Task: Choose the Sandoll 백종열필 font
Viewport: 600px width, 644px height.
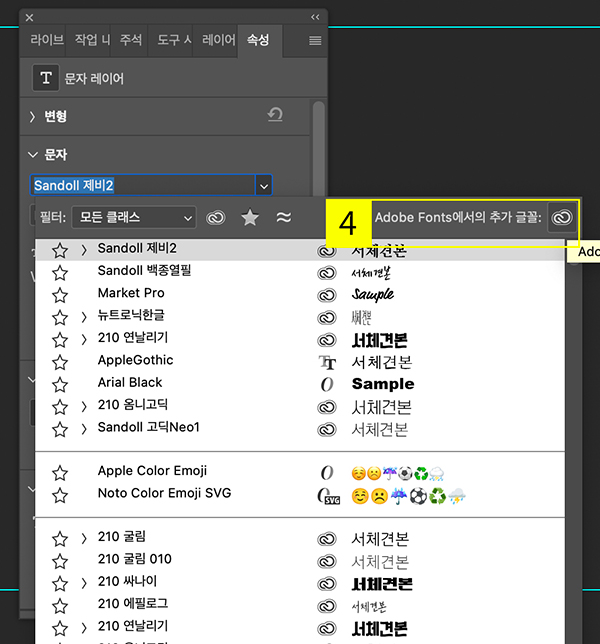Action: click(145, 271)
